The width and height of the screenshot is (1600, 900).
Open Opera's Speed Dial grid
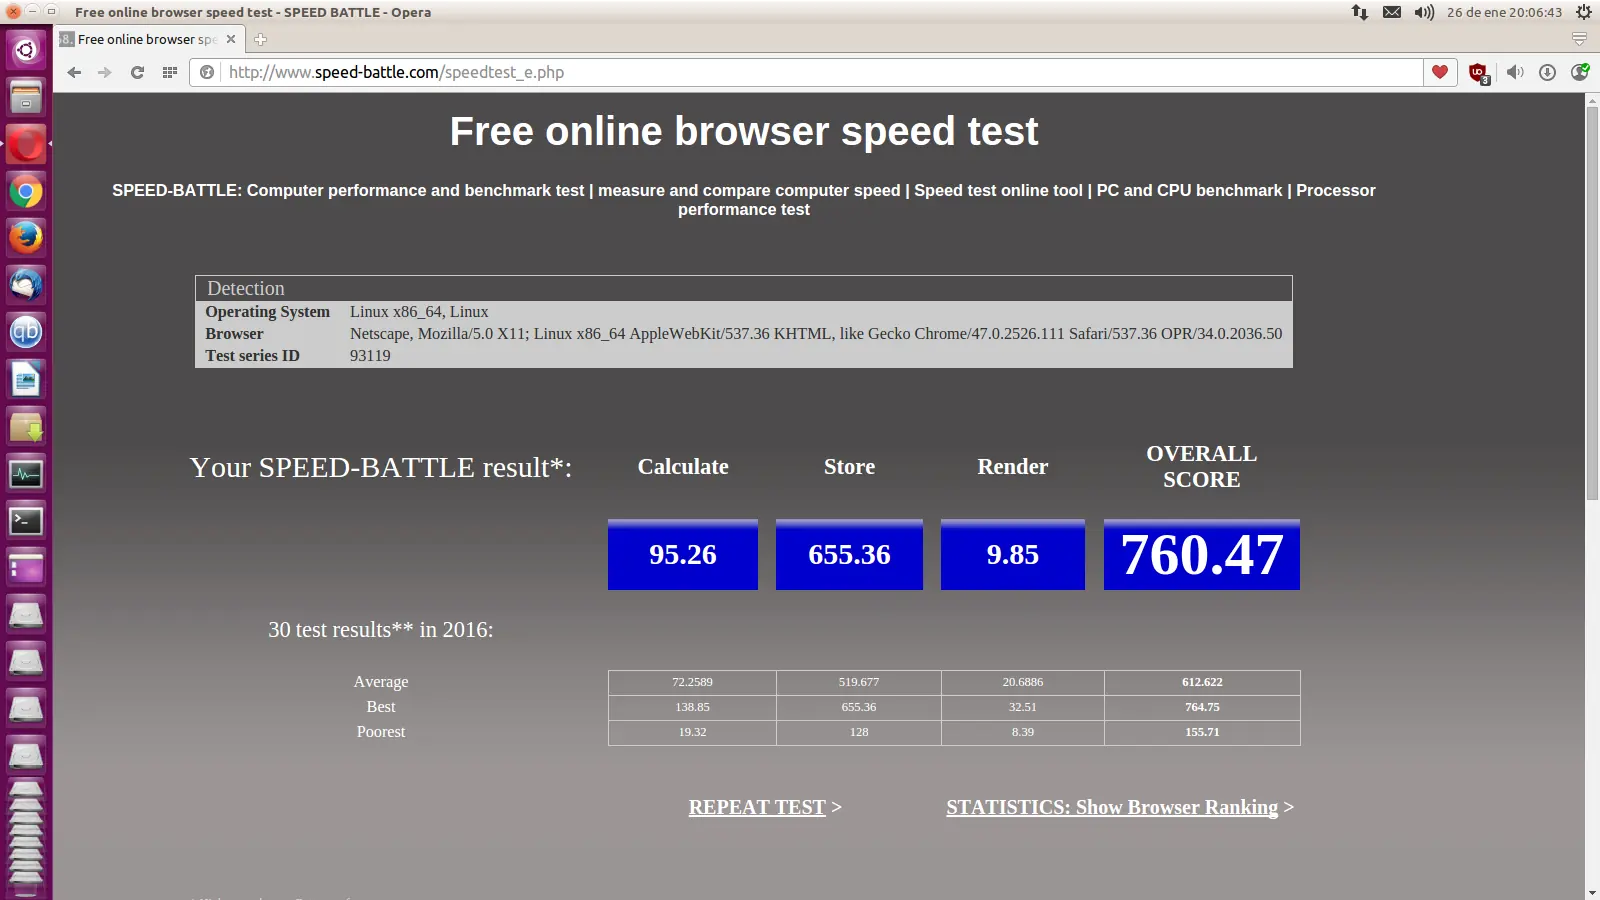point(170,72)
